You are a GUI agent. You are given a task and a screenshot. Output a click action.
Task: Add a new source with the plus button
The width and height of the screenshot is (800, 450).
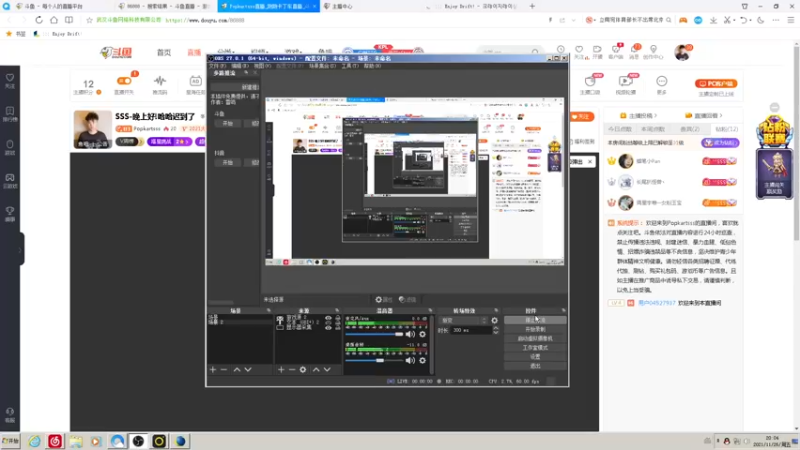281,369
